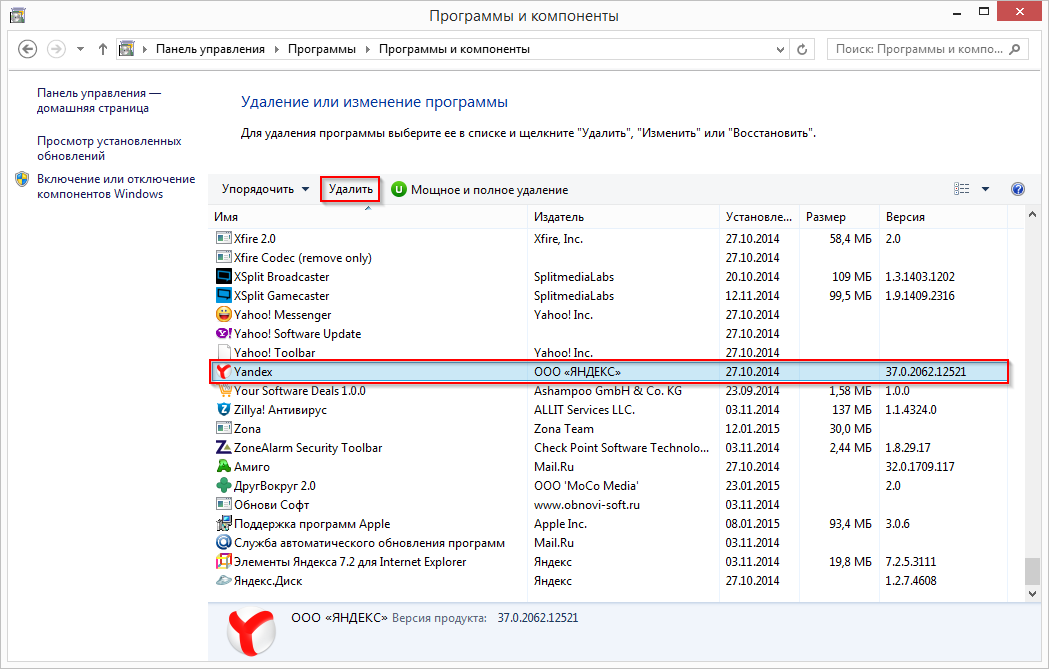Open the Упорядочить dropdown menu
The image size is (1049, 669).
point(265,189)
